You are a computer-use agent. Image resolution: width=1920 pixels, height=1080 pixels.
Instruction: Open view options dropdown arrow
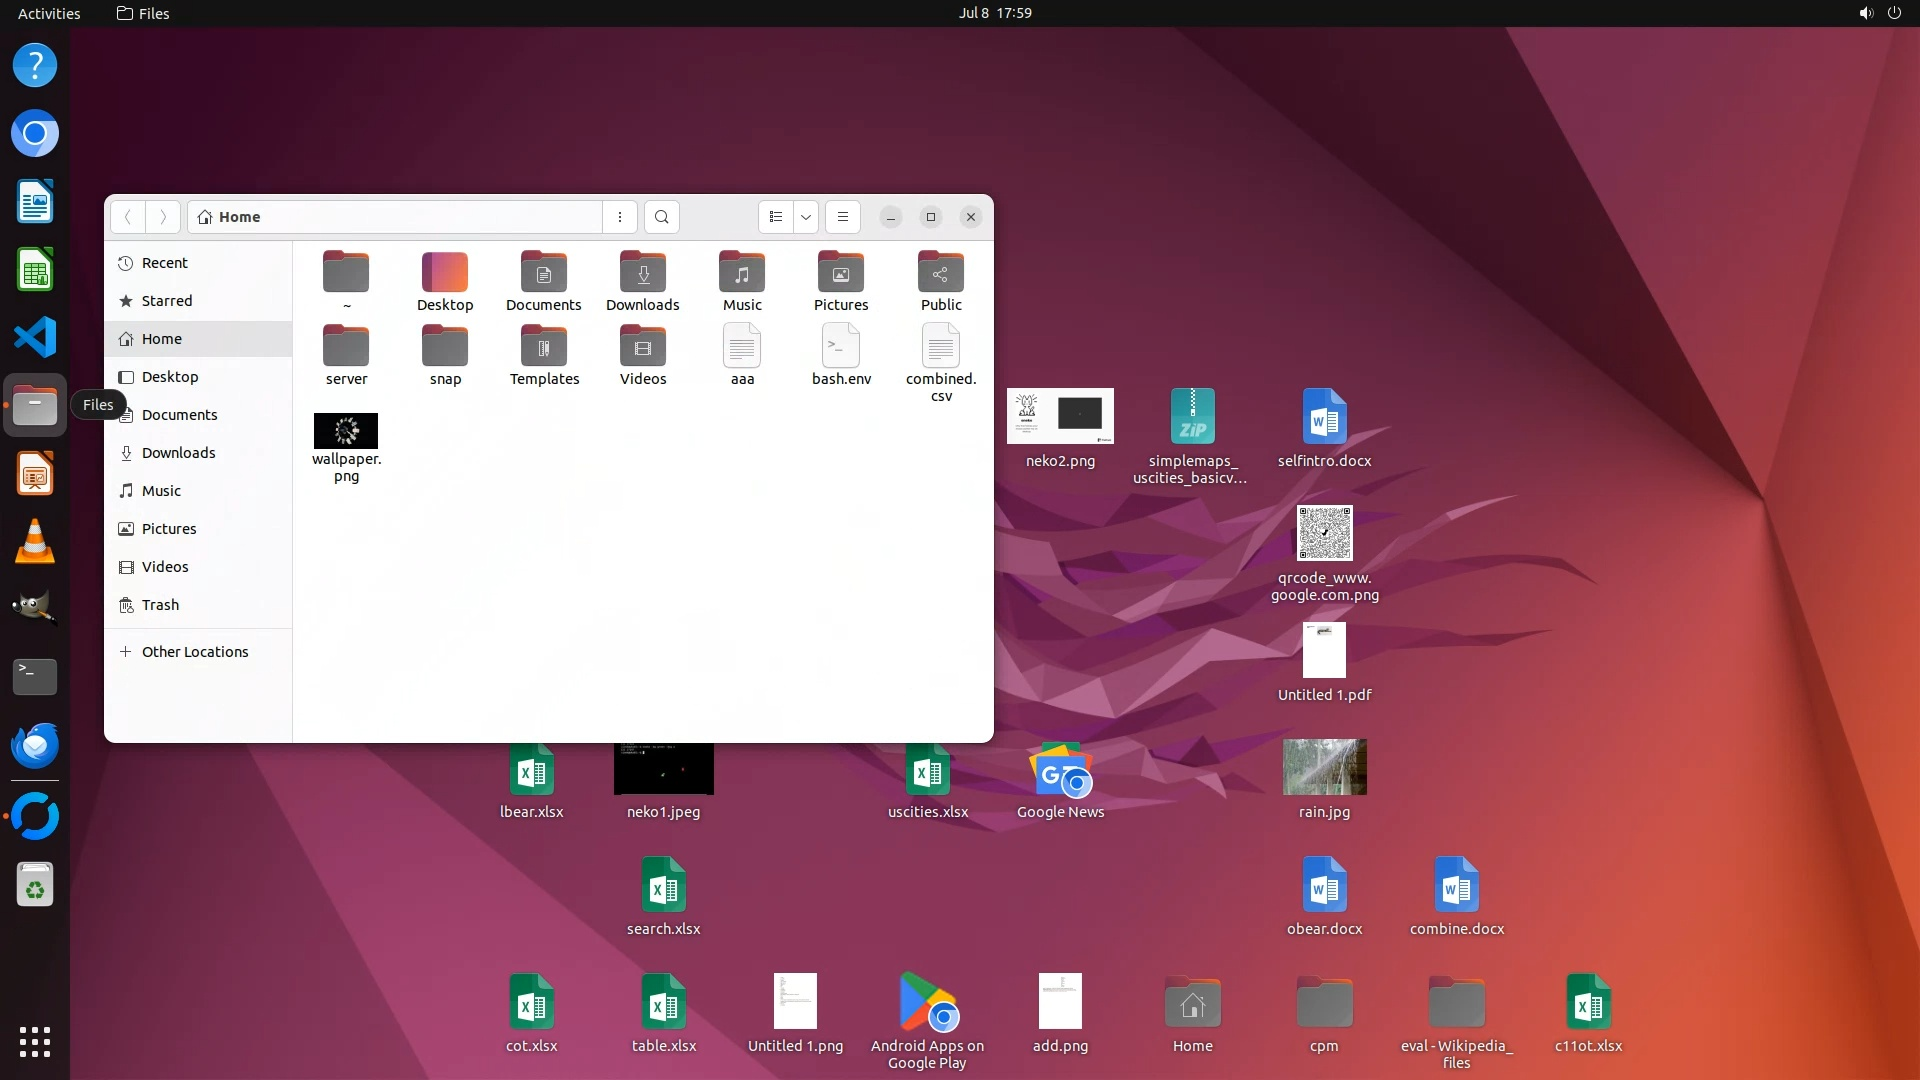(806, 217)
